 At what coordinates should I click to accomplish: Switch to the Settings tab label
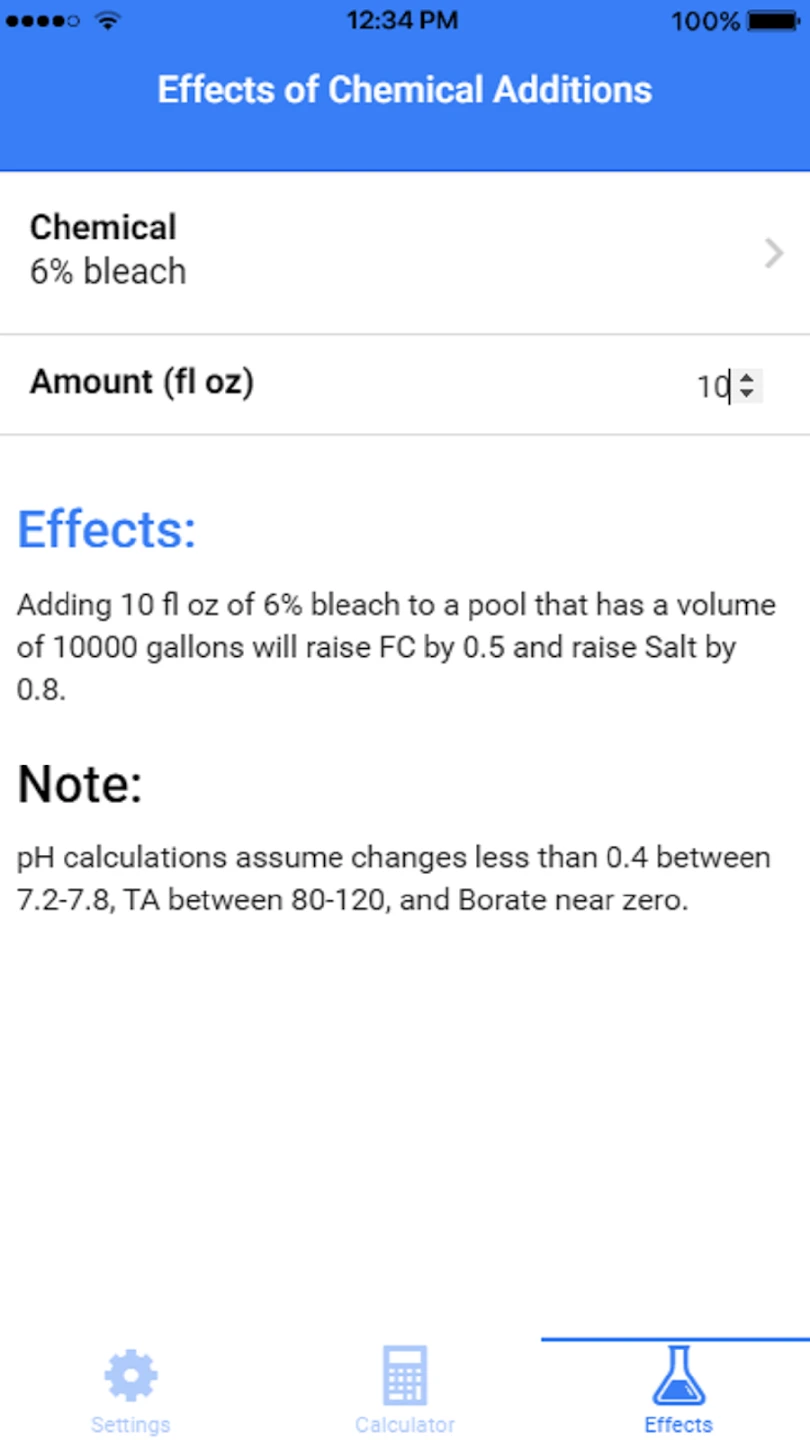point(131,1424)
